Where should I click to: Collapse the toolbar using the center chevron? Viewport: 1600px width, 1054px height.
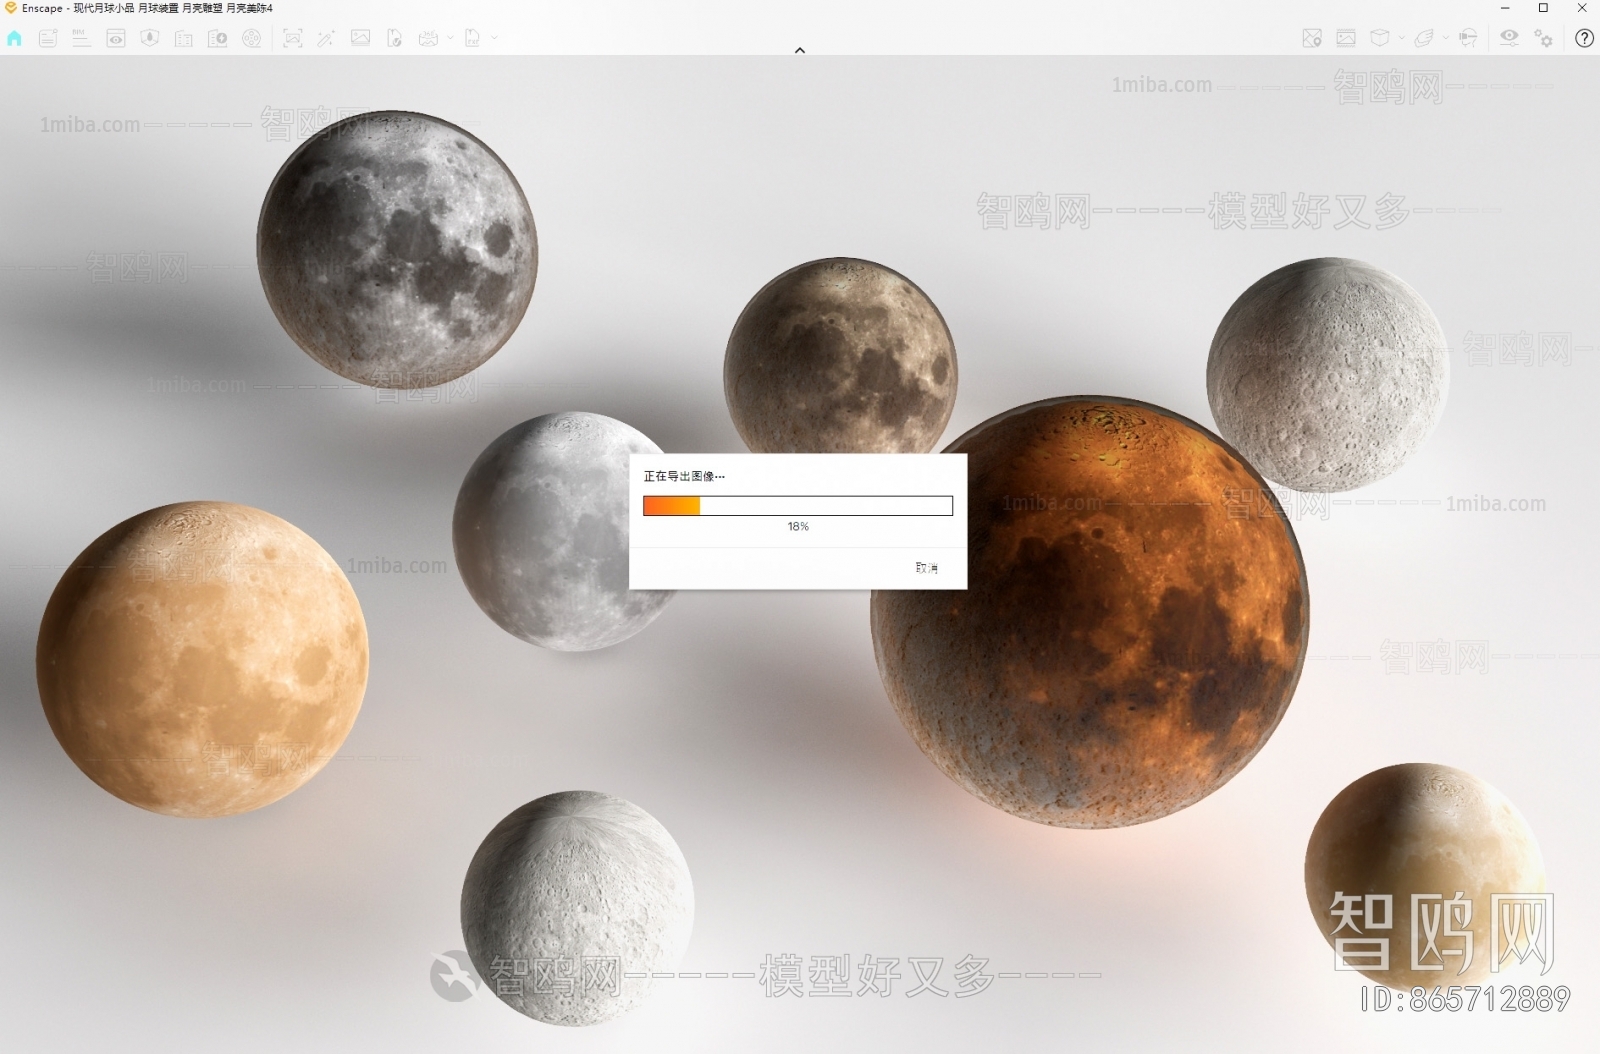click(799, 50)
